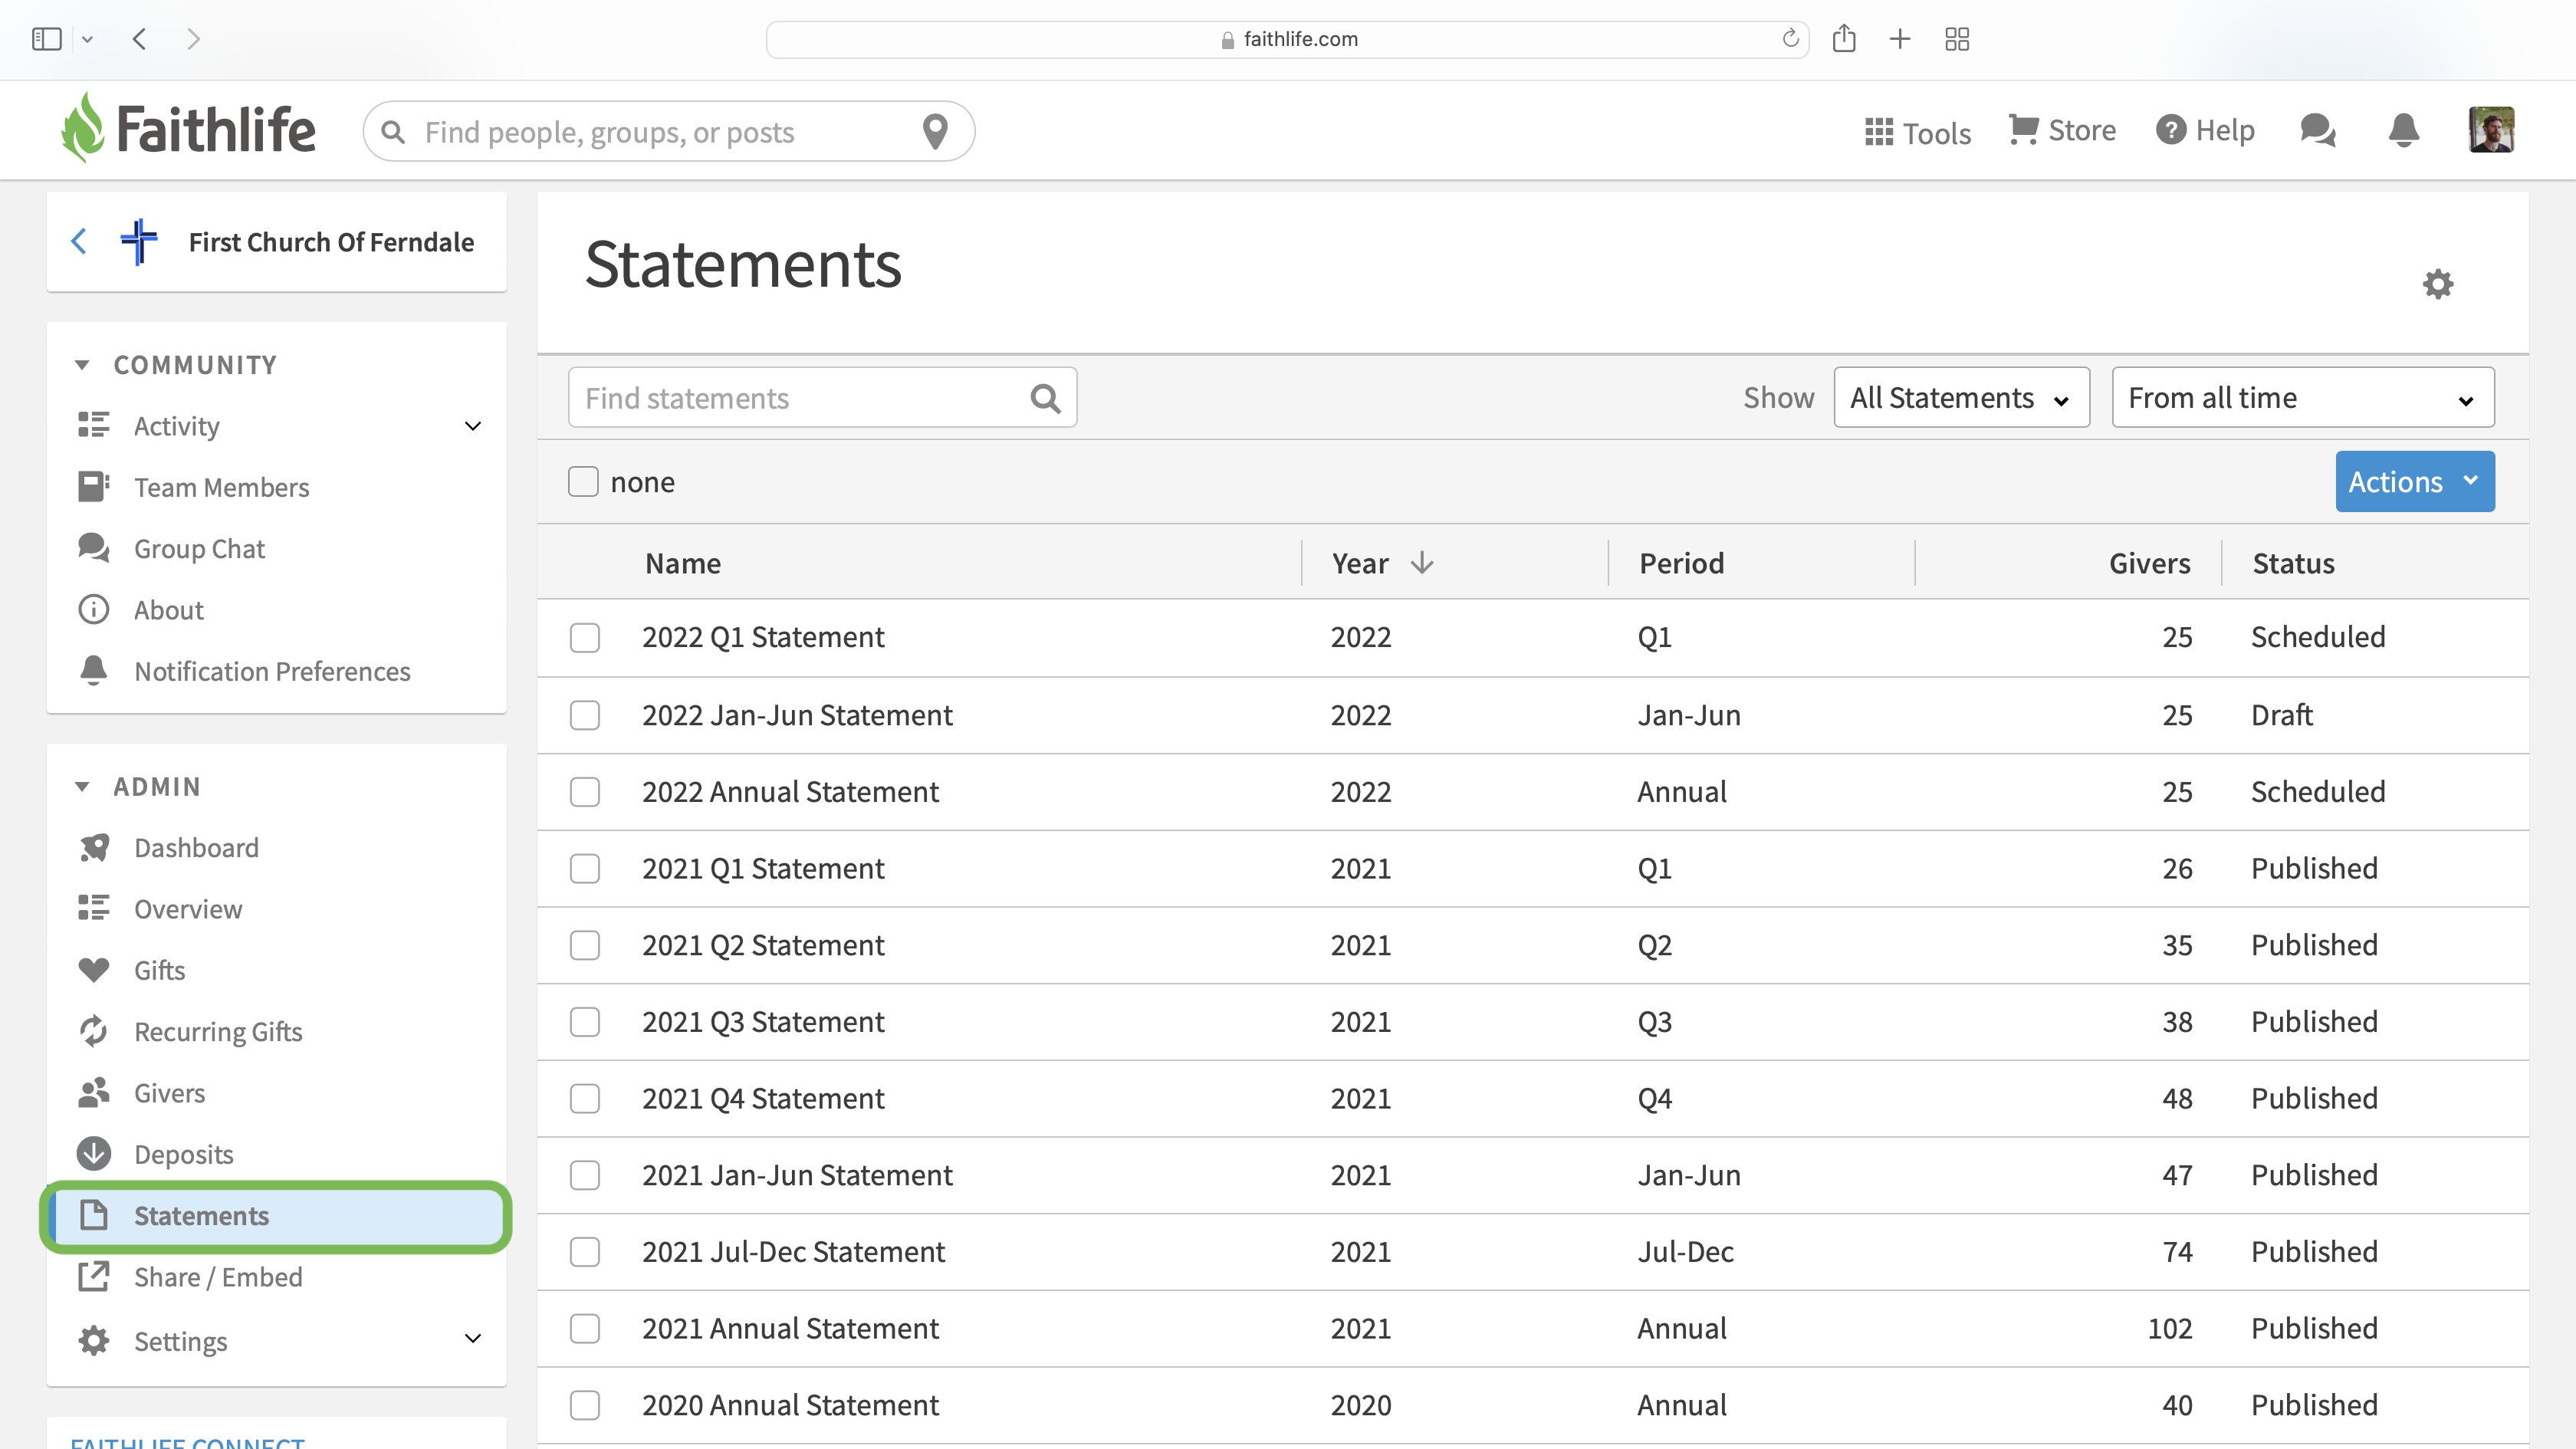Open the messages chat bubble icon
2576x1449 pixels.
pos(2317,130)
